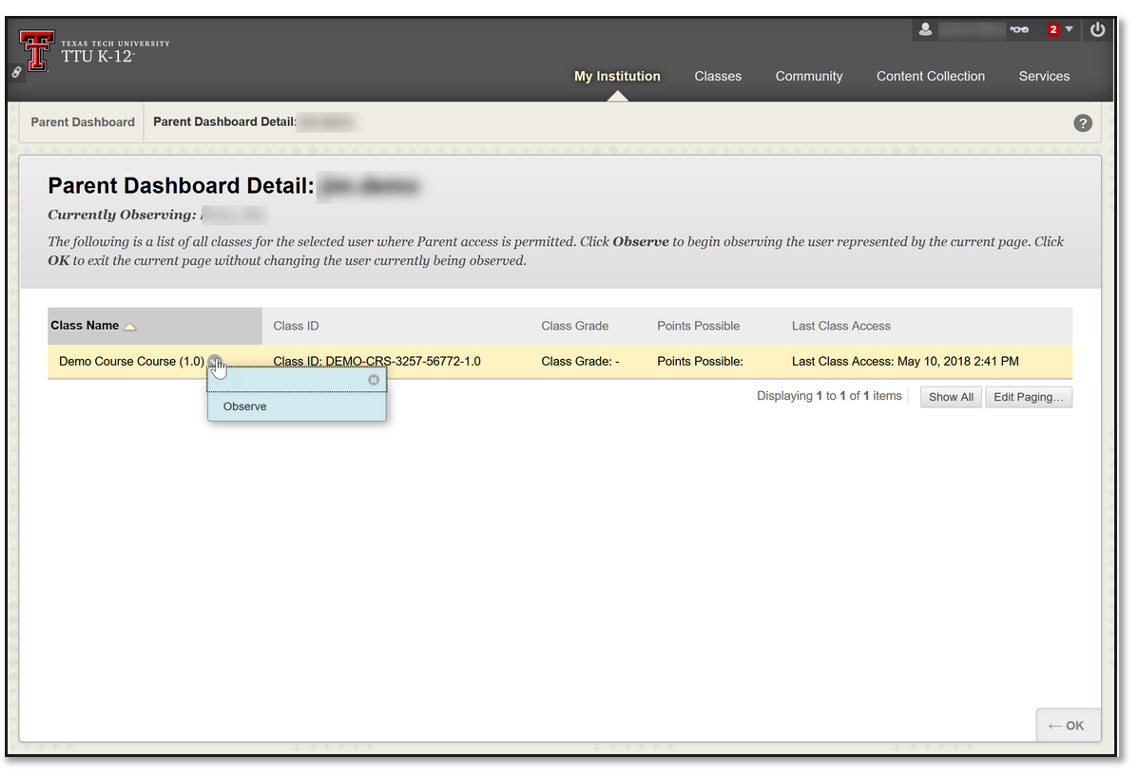The height and width of the screenshot is (782, 1134).
Task: Open the Content Collection tab
Action: (x=930, y=76)
